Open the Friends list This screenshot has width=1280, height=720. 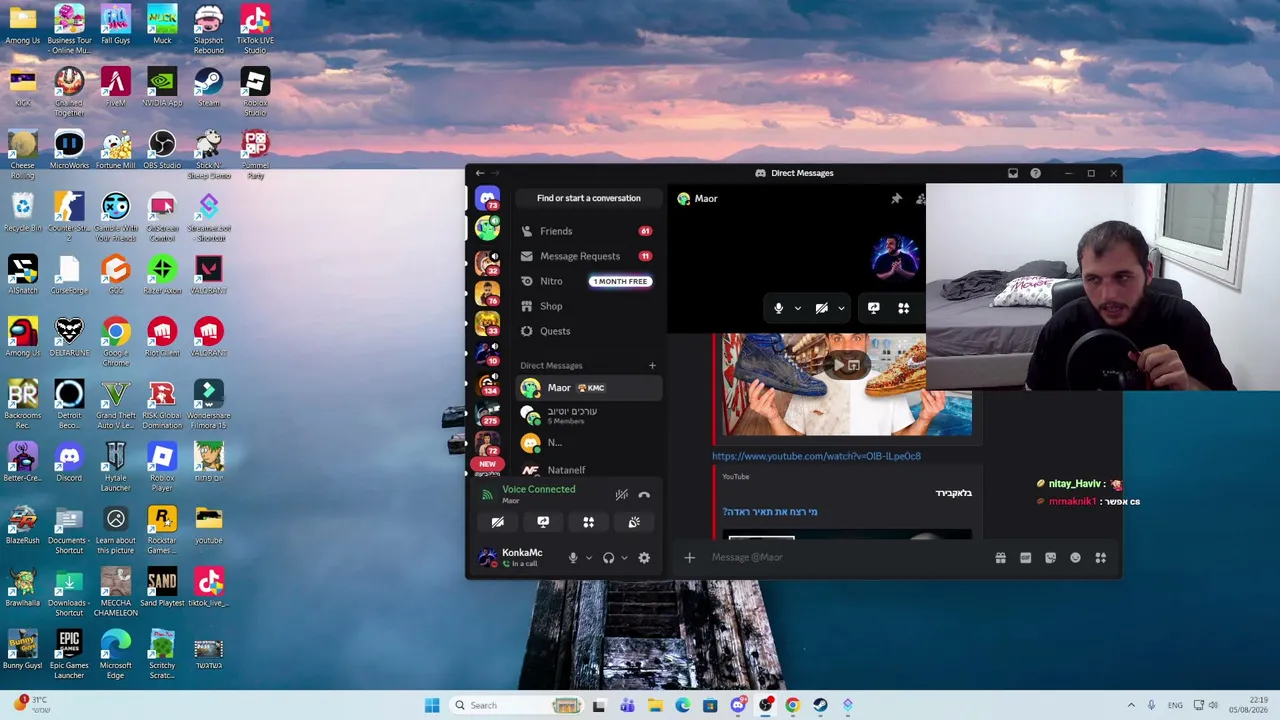tap(588, 231)
